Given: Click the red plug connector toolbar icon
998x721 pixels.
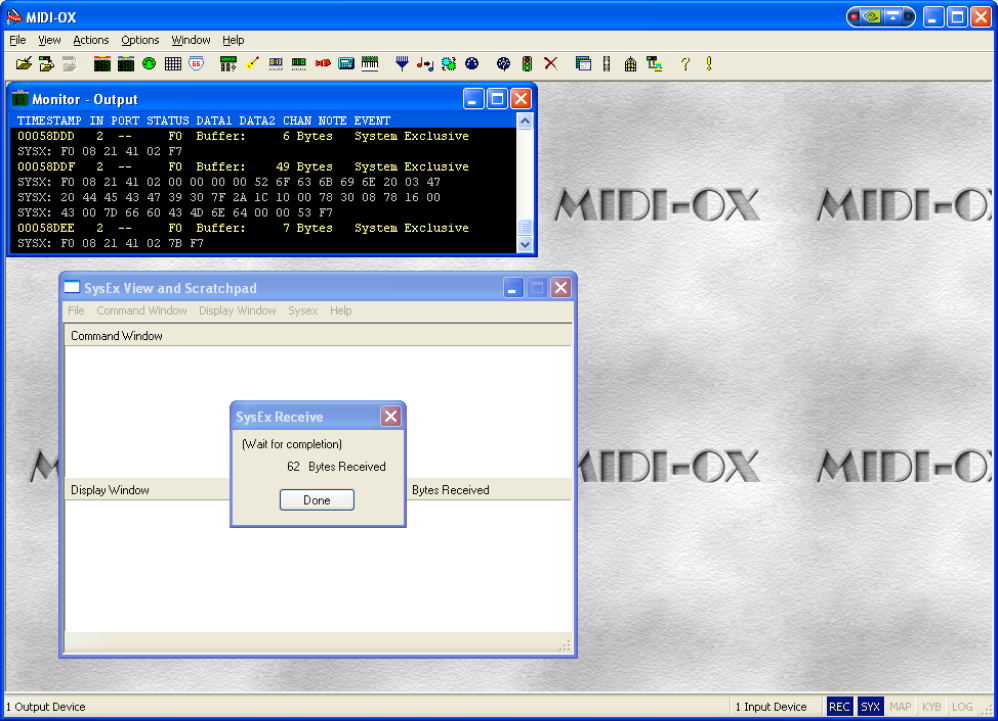Looking at the screenshot, I should (x=323, y=64).
